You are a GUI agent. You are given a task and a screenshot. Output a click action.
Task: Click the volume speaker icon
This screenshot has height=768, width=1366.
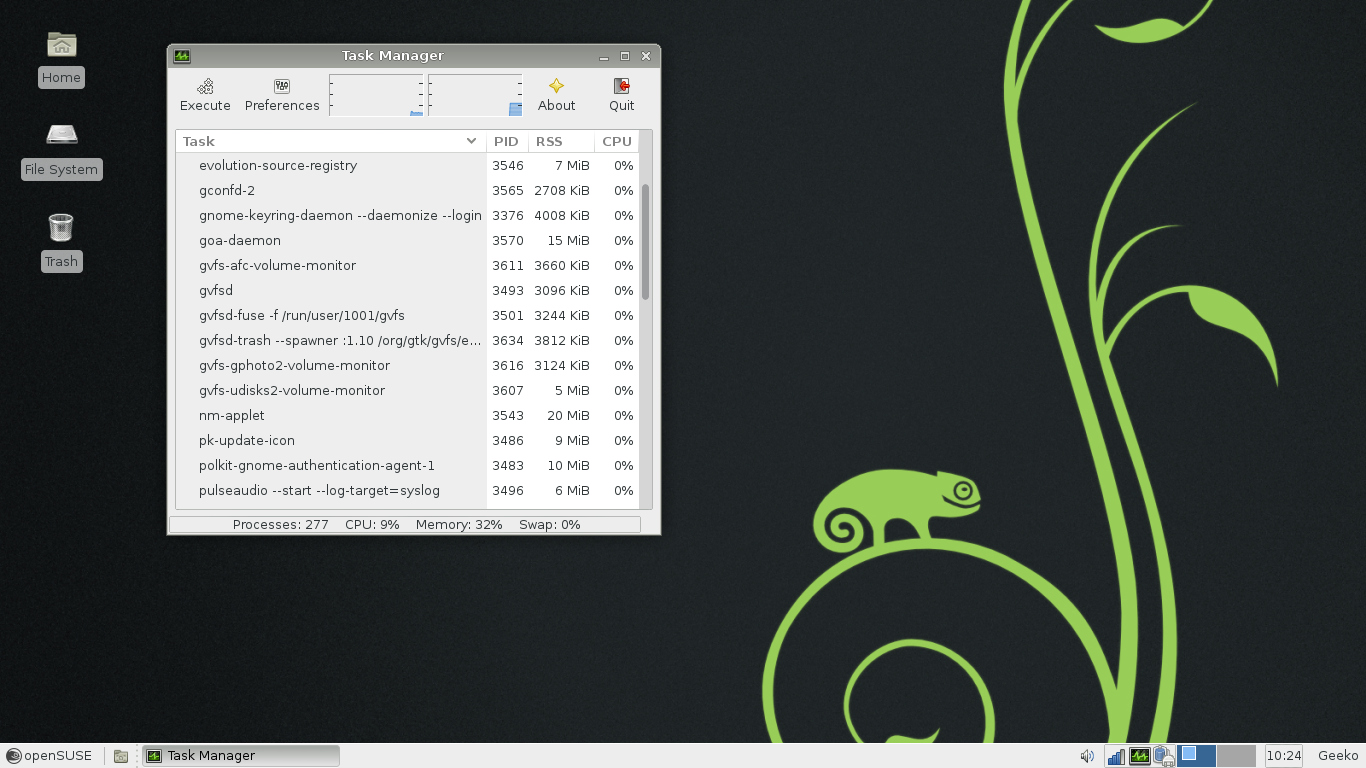(x=1087, y=756)
